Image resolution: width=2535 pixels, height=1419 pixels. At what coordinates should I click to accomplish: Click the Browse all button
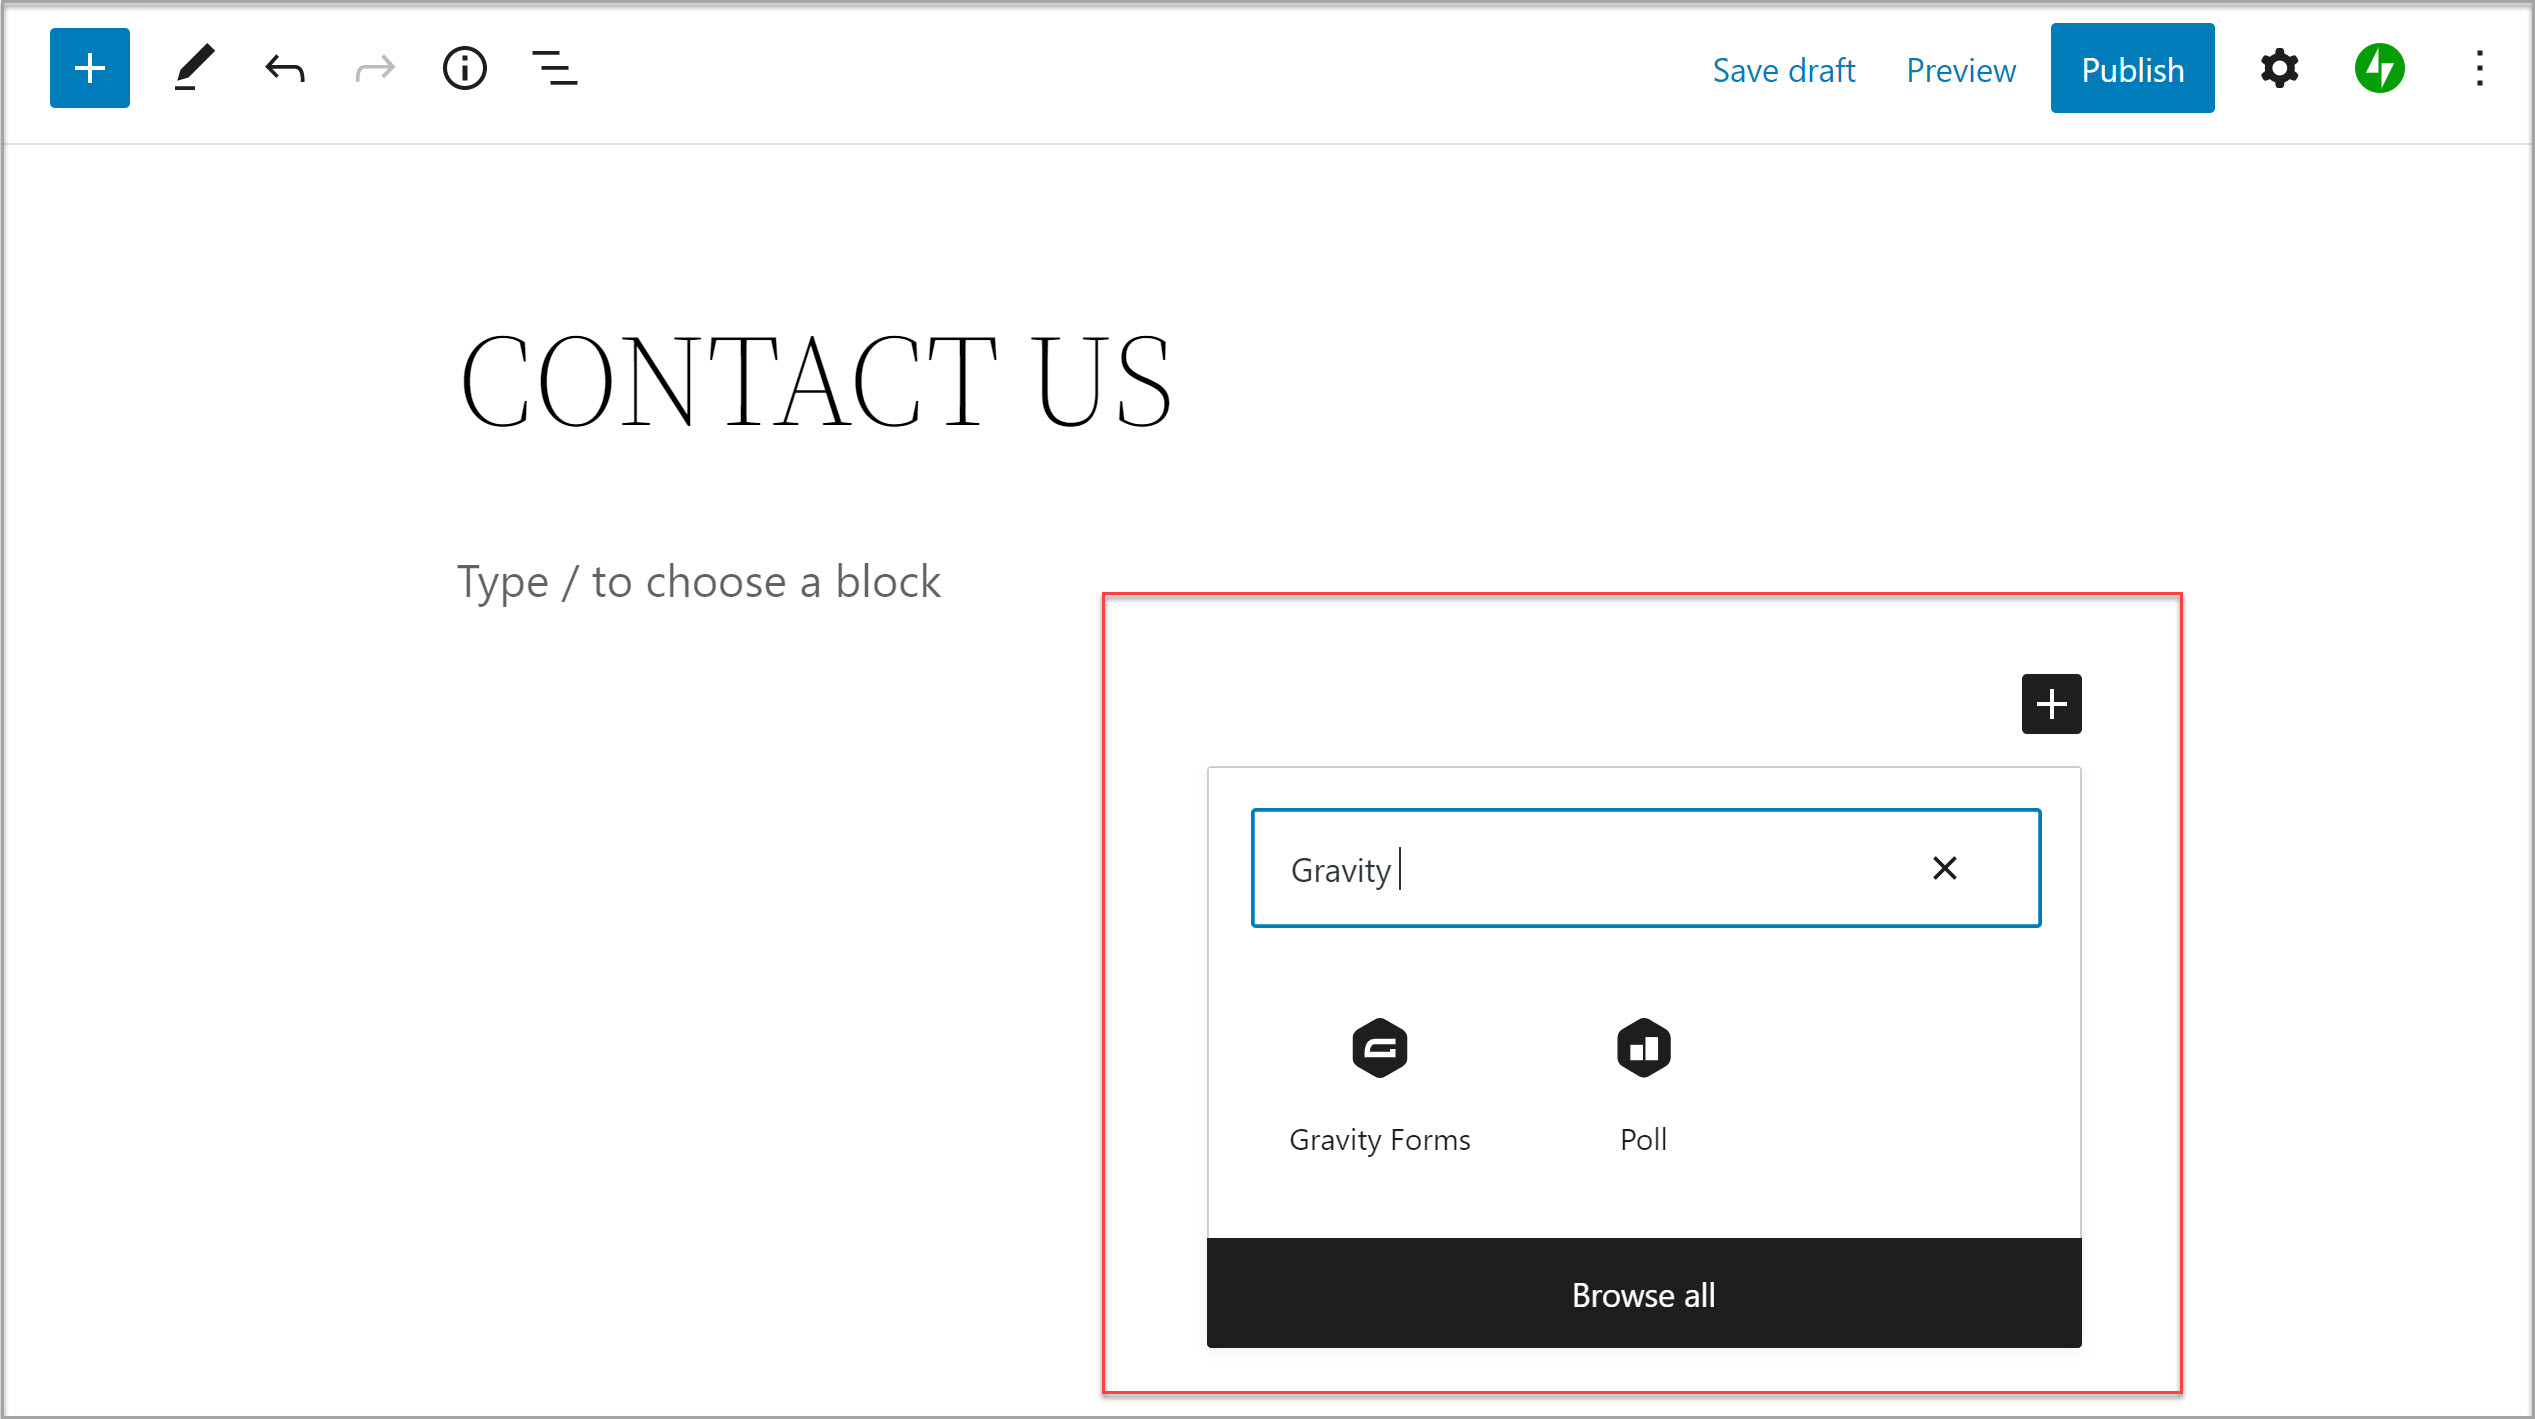pyautogui.click(x=1644, y=1294)
